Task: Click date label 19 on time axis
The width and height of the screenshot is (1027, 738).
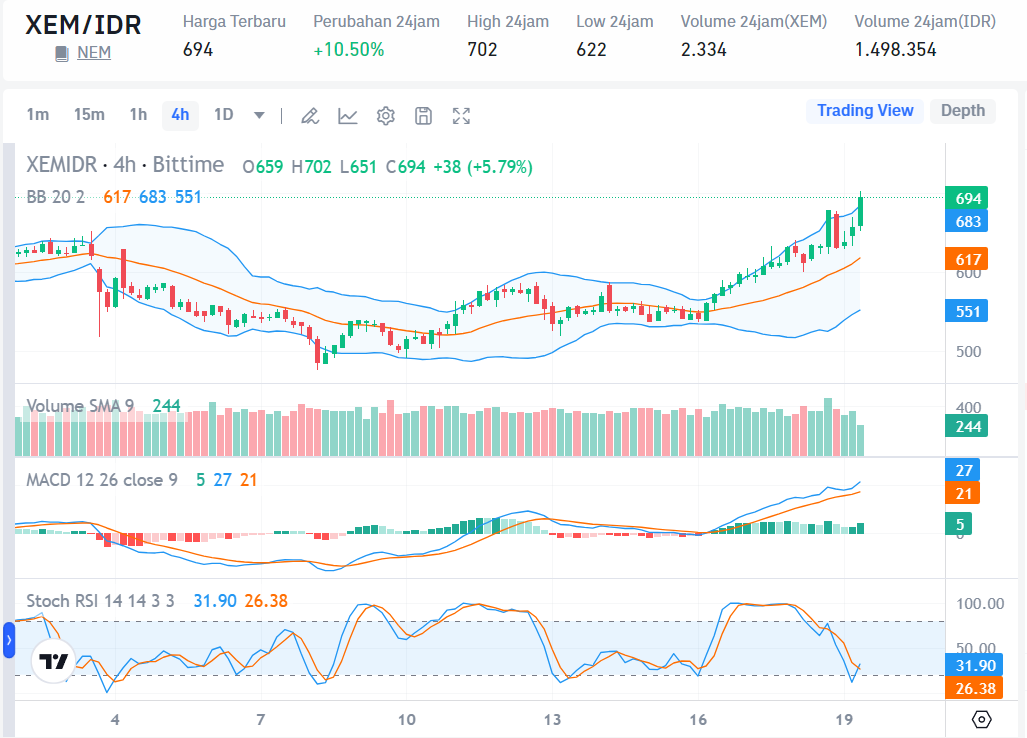Action: pos(844,720)
